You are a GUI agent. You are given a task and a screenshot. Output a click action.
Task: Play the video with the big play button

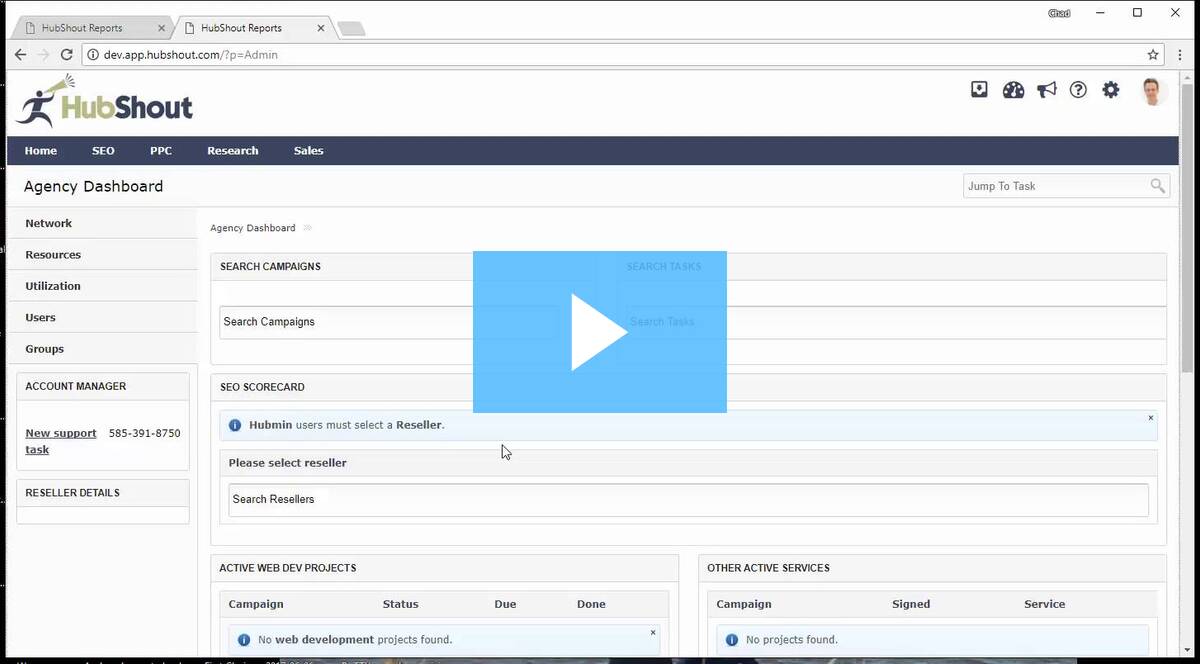[x=599, y=332]
